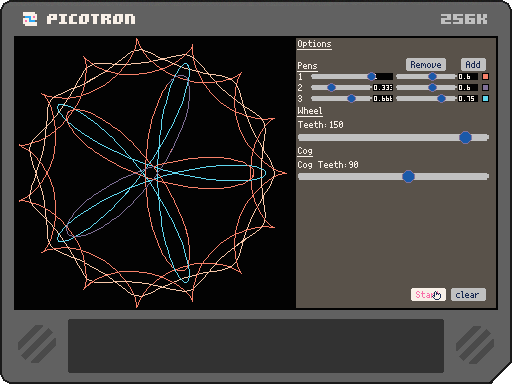
Task: Click pen 1 first value field
Action: click(383, 77)
